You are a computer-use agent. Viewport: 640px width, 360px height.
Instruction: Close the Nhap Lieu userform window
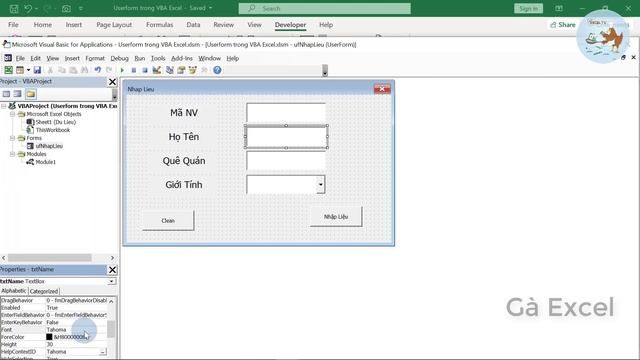[382, 89]
